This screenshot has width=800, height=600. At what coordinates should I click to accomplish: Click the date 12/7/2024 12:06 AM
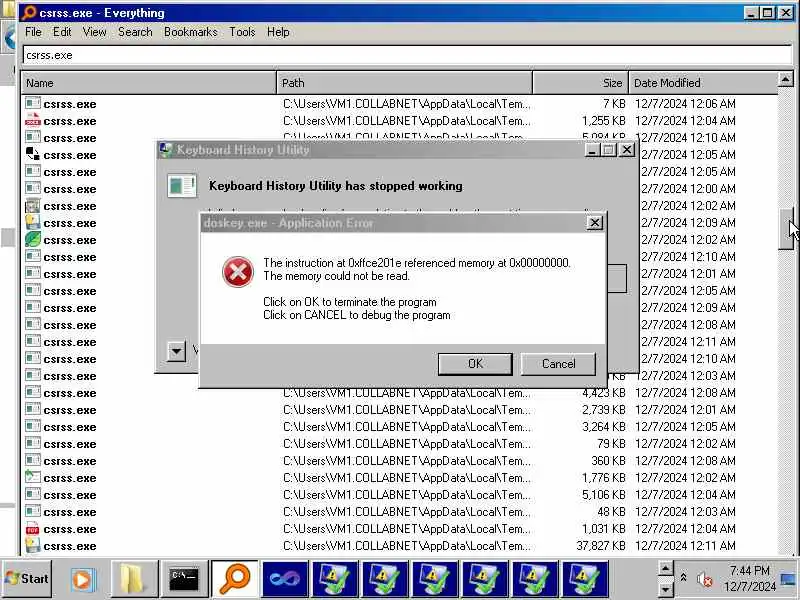[x=685, y=104]
